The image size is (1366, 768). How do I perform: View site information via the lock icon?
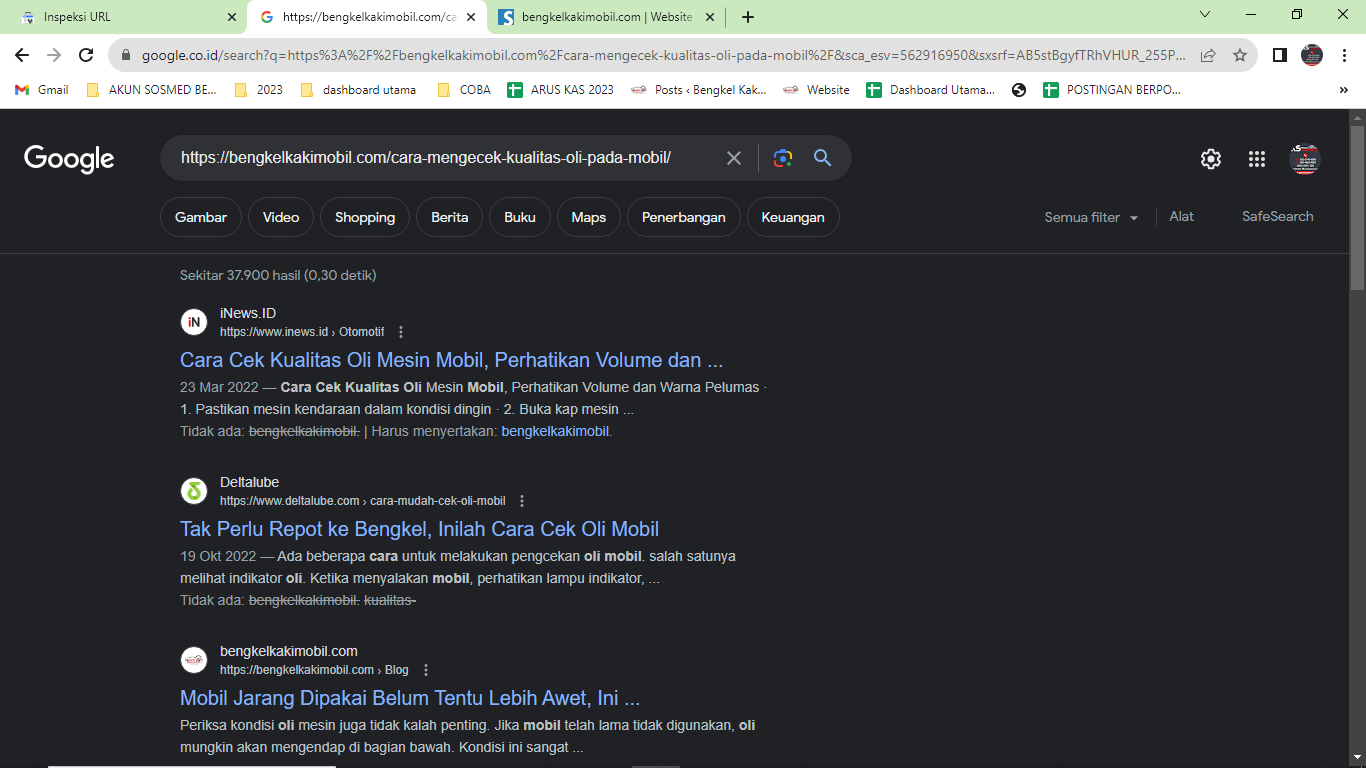[x=126, y=55]
